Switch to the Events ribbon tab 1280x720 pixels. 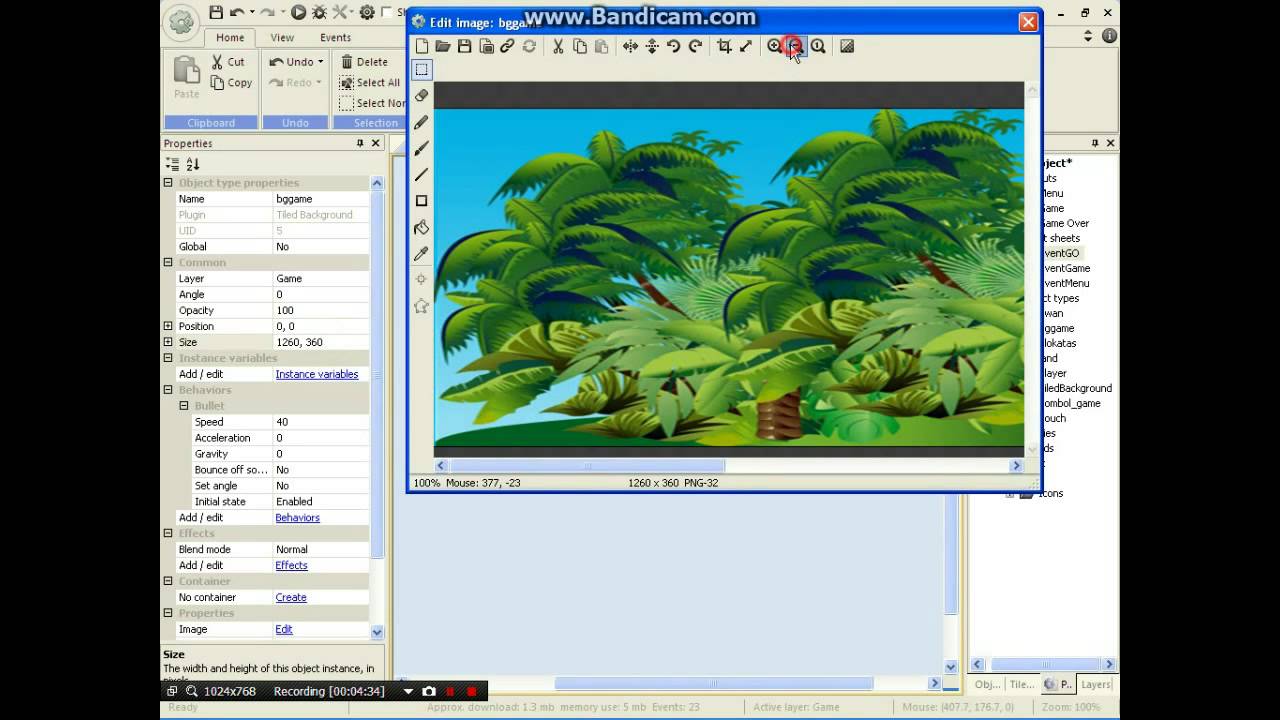click(335, 38)
